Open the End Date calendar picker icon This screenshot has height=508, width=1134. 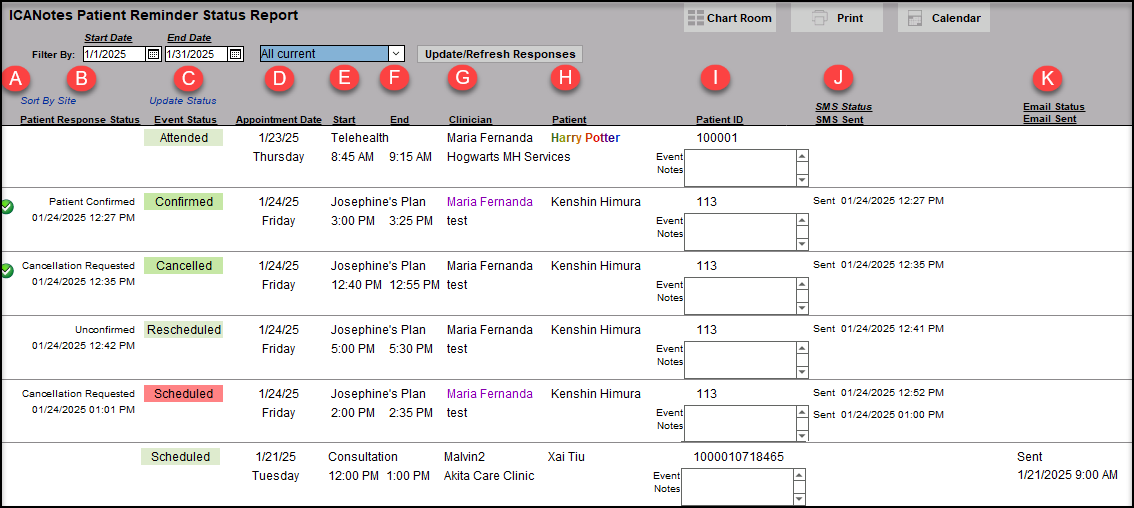[x=236, y=54]
